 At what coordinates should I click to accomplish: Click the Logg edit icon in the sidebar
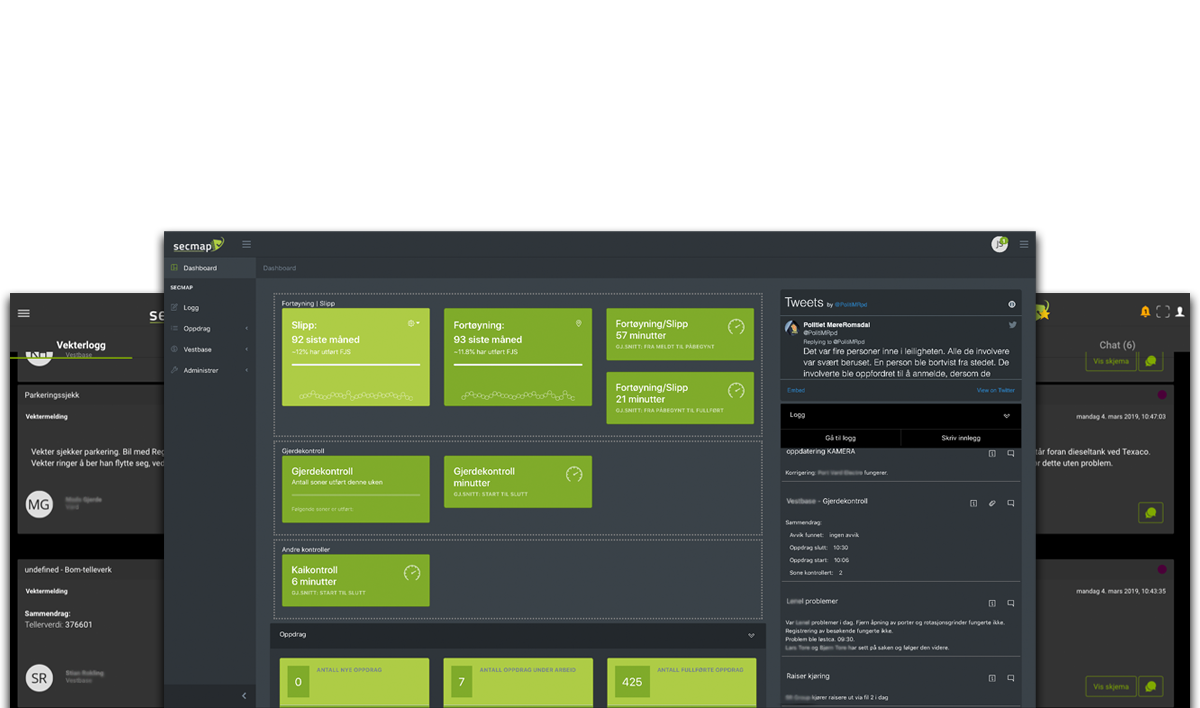pos(174,307)
